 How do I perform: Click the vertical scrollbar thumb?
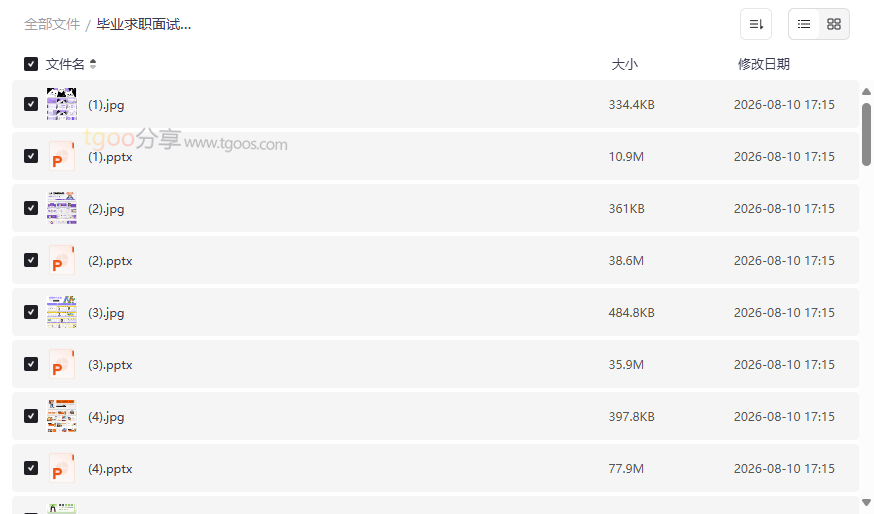(866, 134)
